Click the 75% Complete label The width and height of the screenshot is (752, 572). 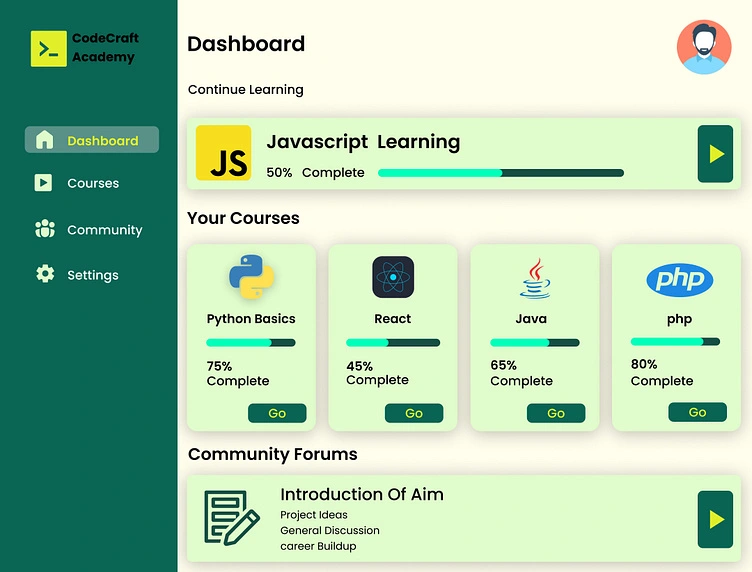pyautogui.click(x=238, y=374)
